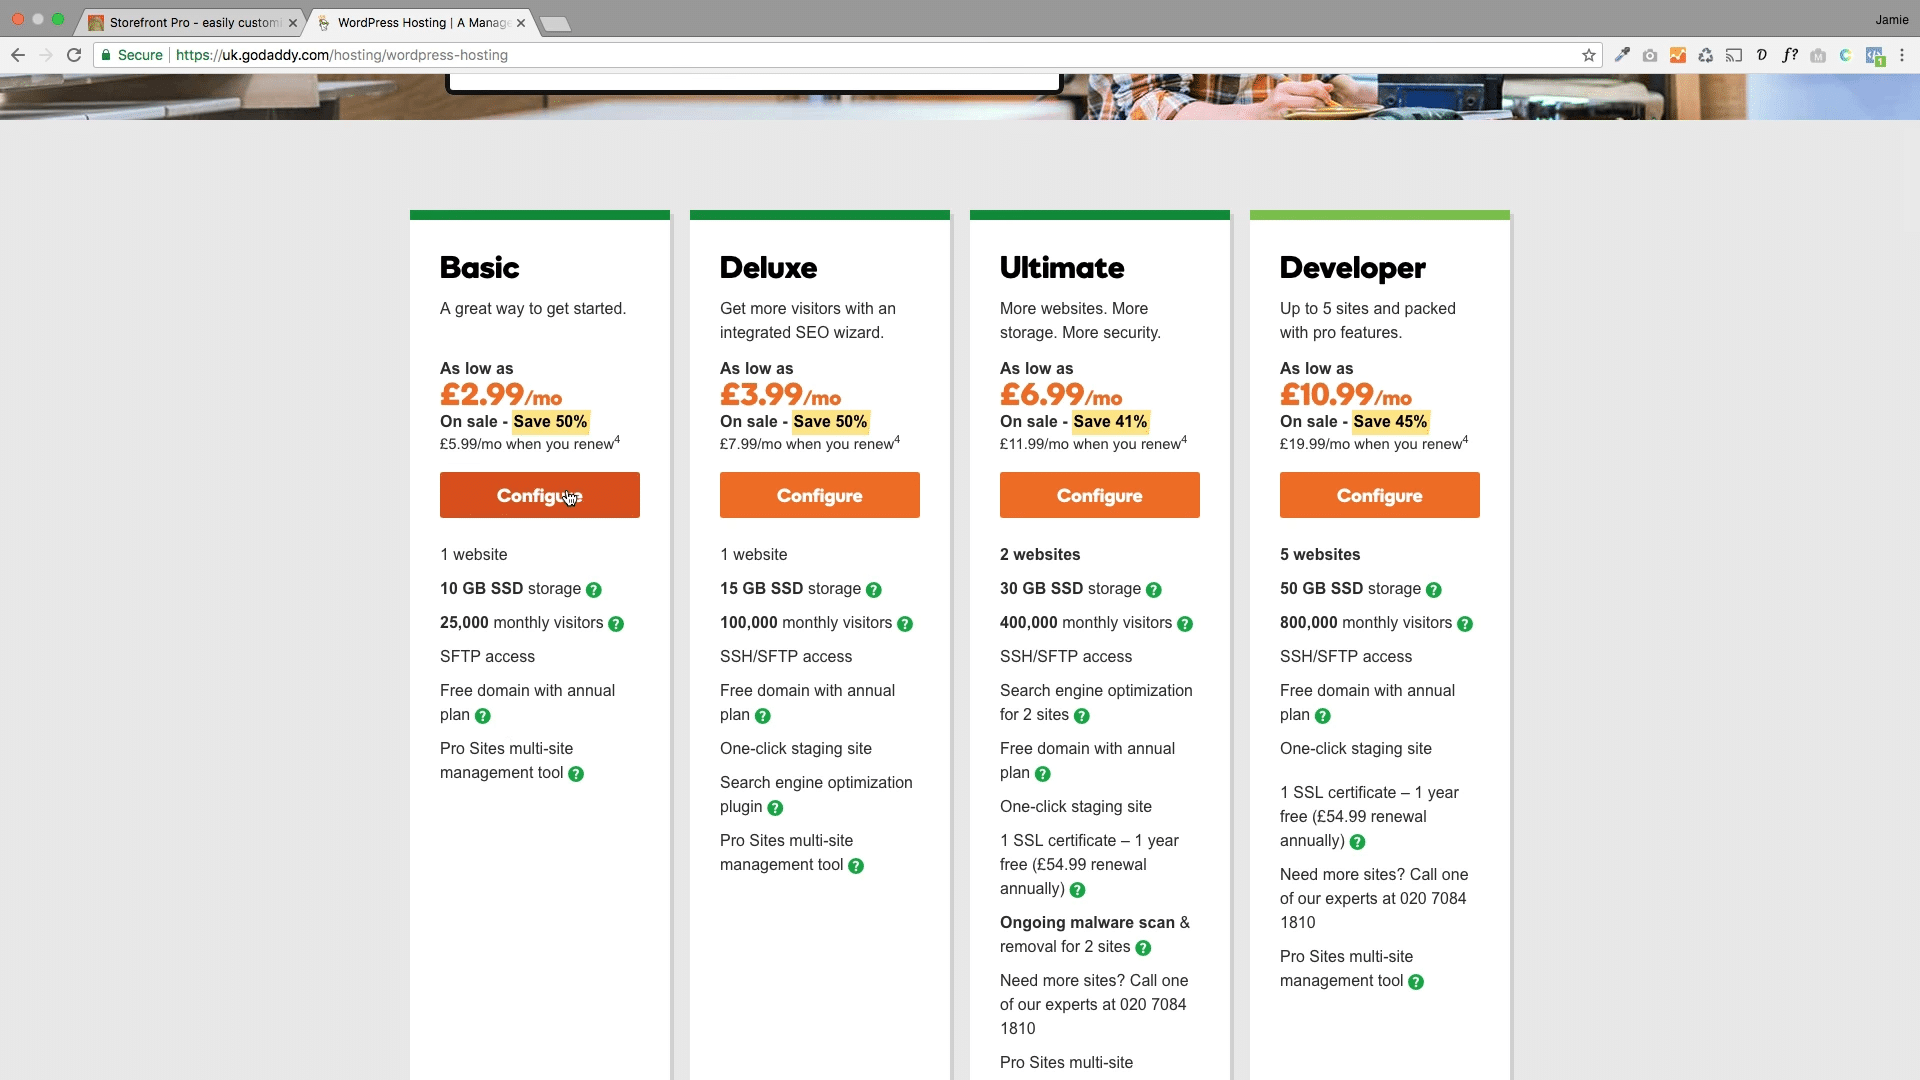Close the WordPress Hosting tab
This screenshot has height=1080, width=1920.
click(x=521, y=23)
